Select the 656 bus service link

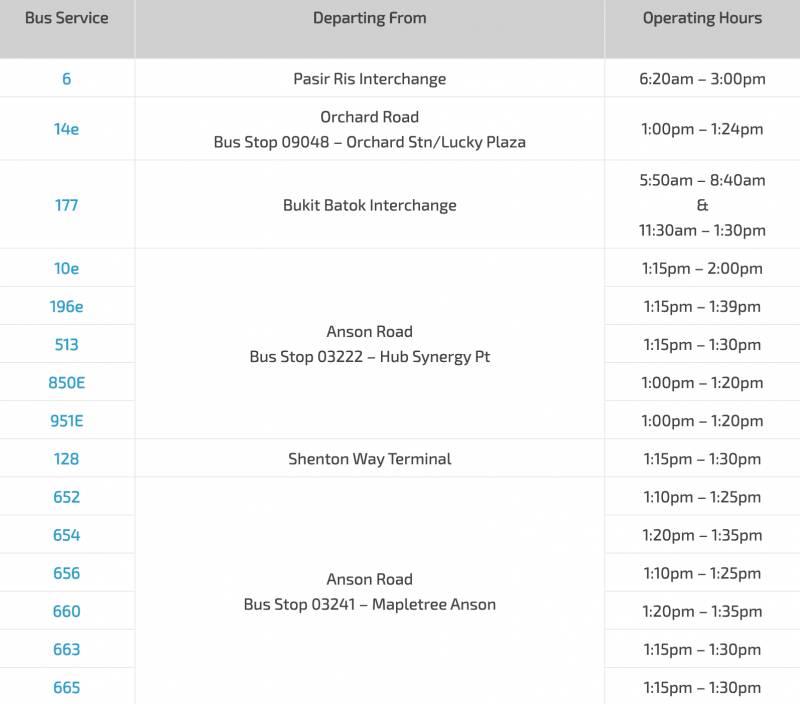[x=66, y=573]
